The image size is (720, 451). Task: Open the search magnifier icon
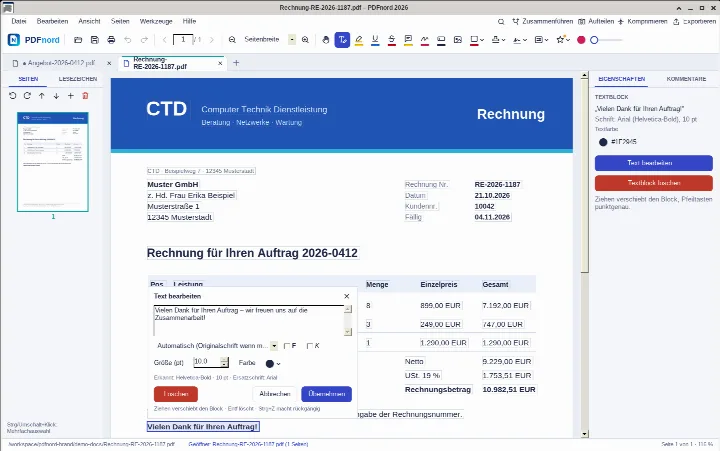point(501,22)
